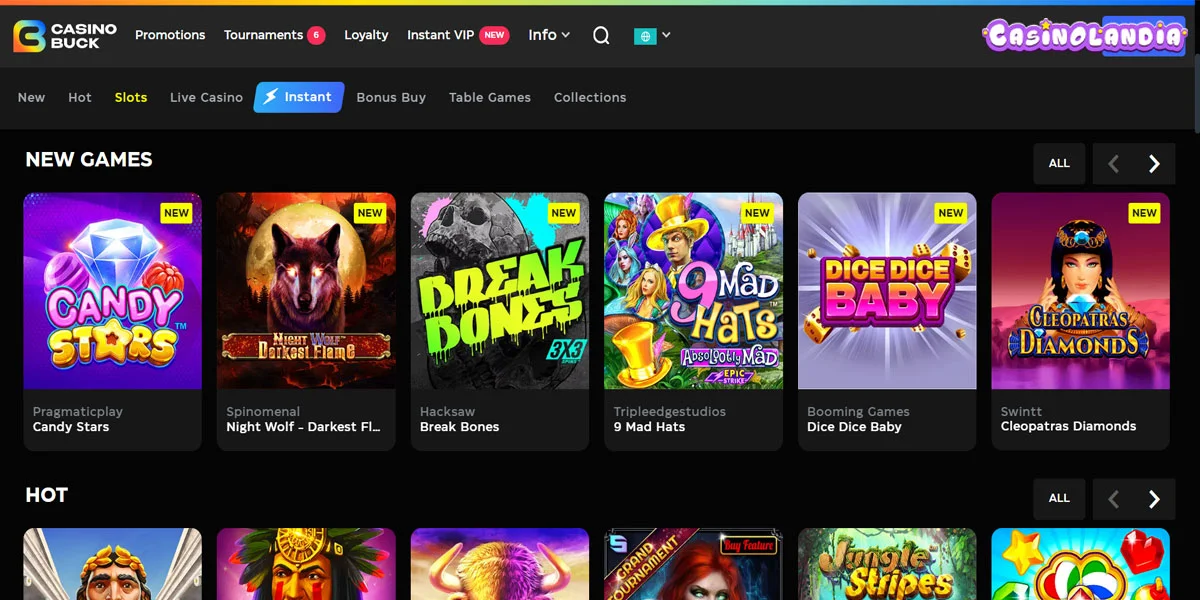The height and width of the screenshot is (600, 1200).
Task: Click the Cleopatras Diamonds title text
Action: pos(1069,426)
